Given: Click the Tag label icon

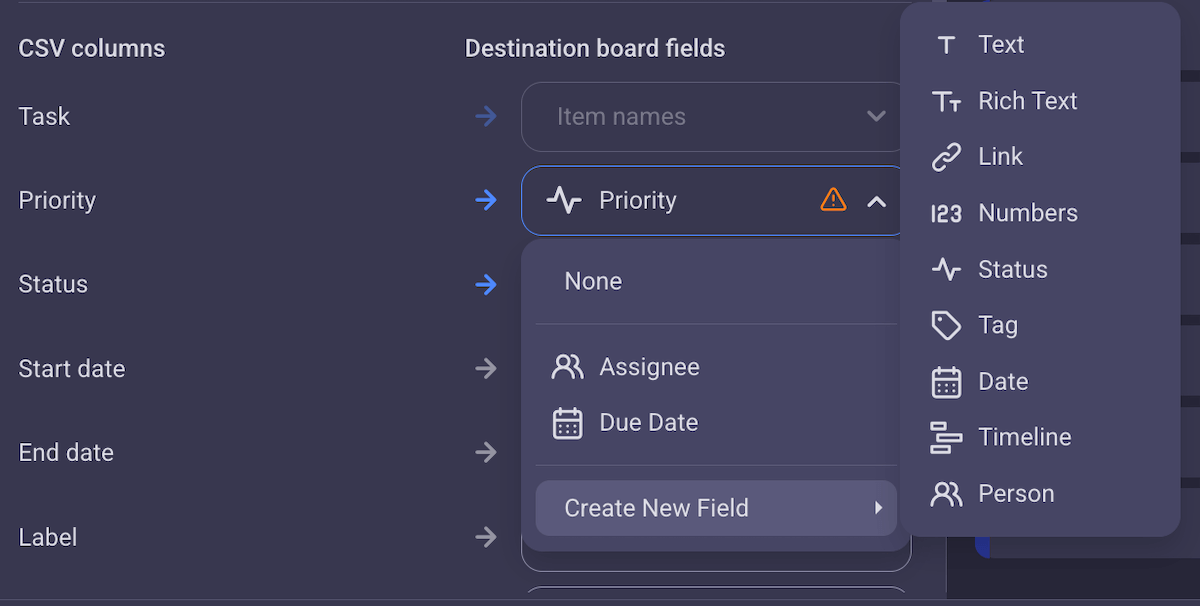Looking at the screenshot, I should [946, 324].
